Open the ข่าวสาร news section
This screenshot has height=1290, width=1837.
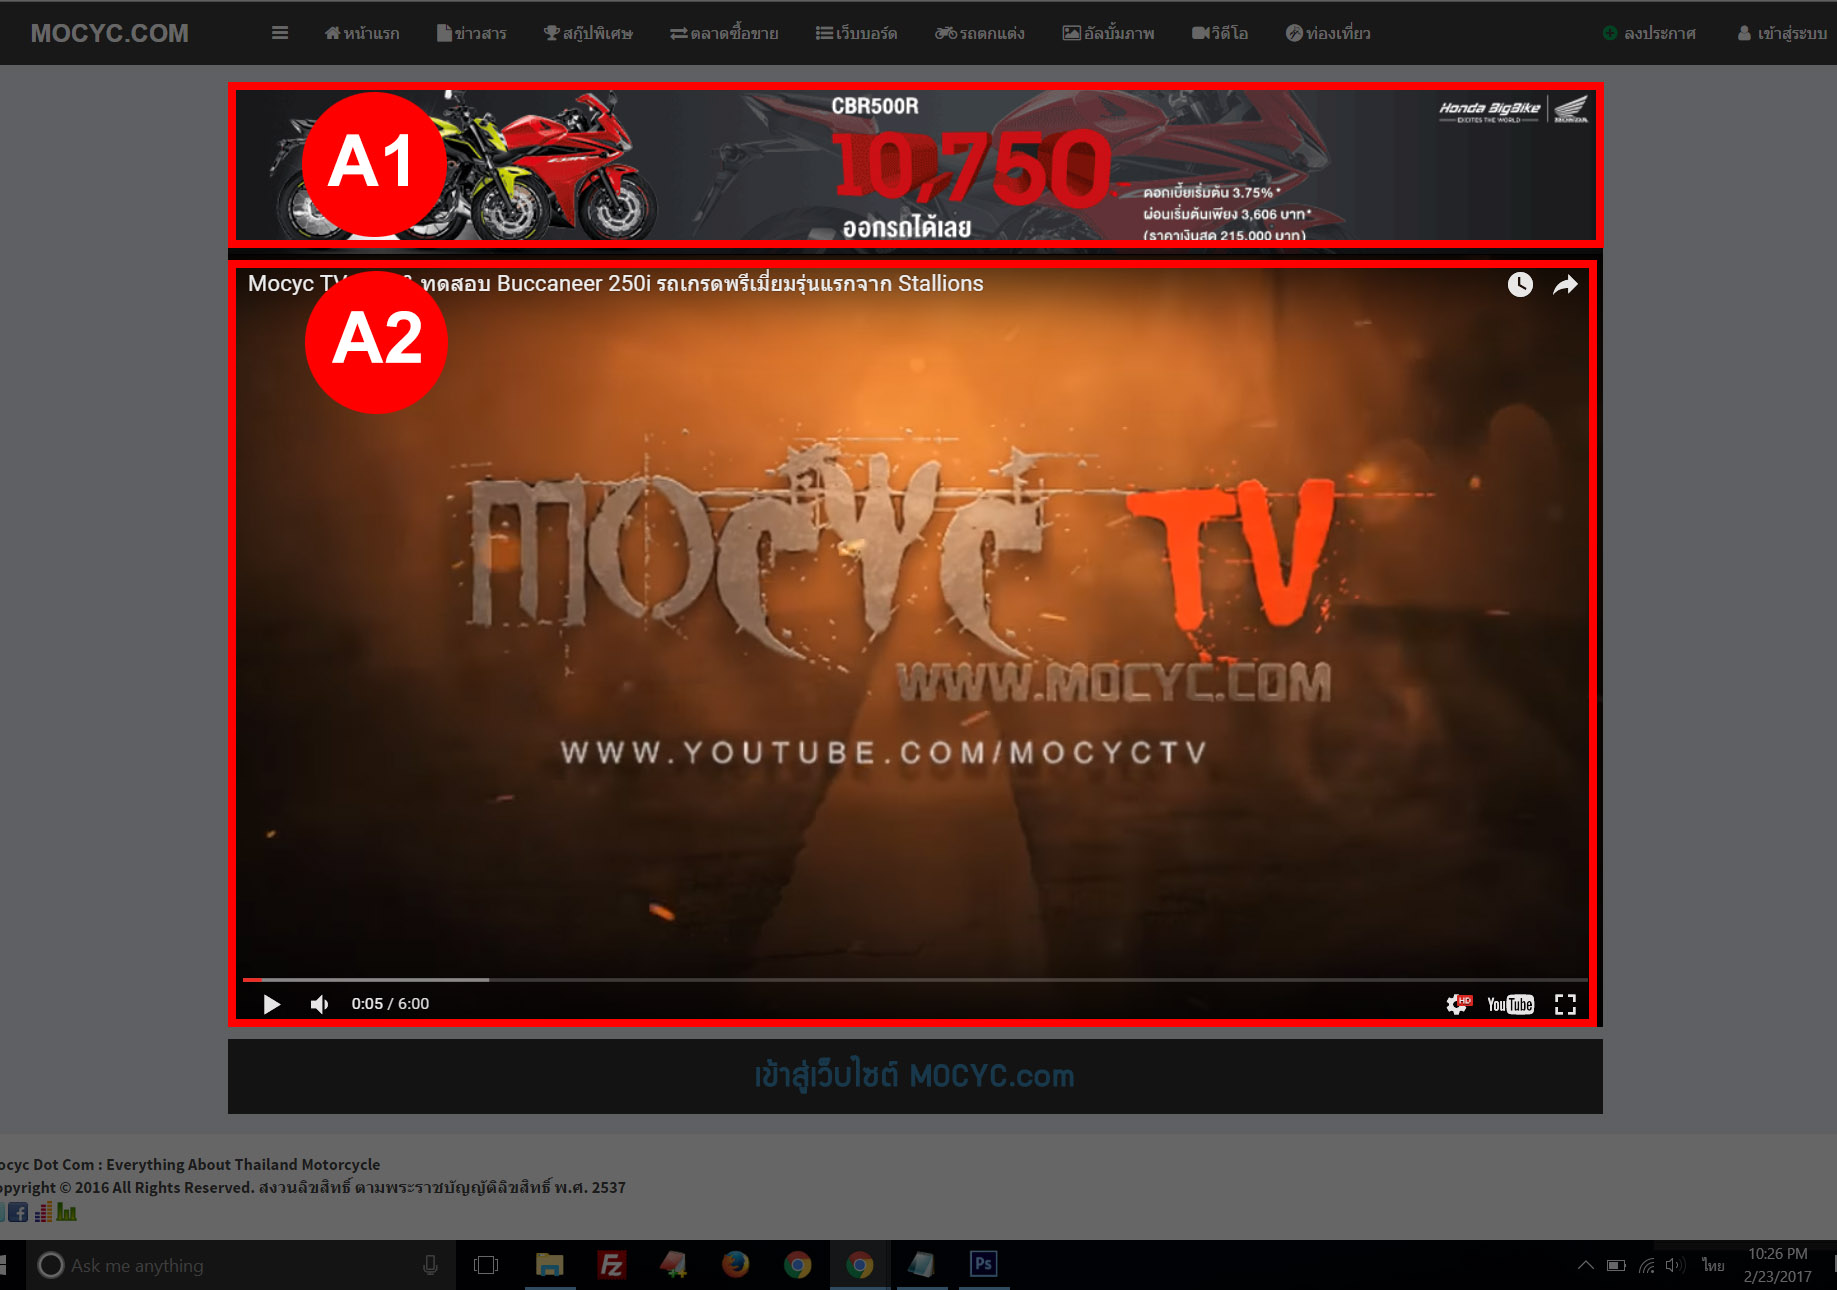[x=472, y=33]
